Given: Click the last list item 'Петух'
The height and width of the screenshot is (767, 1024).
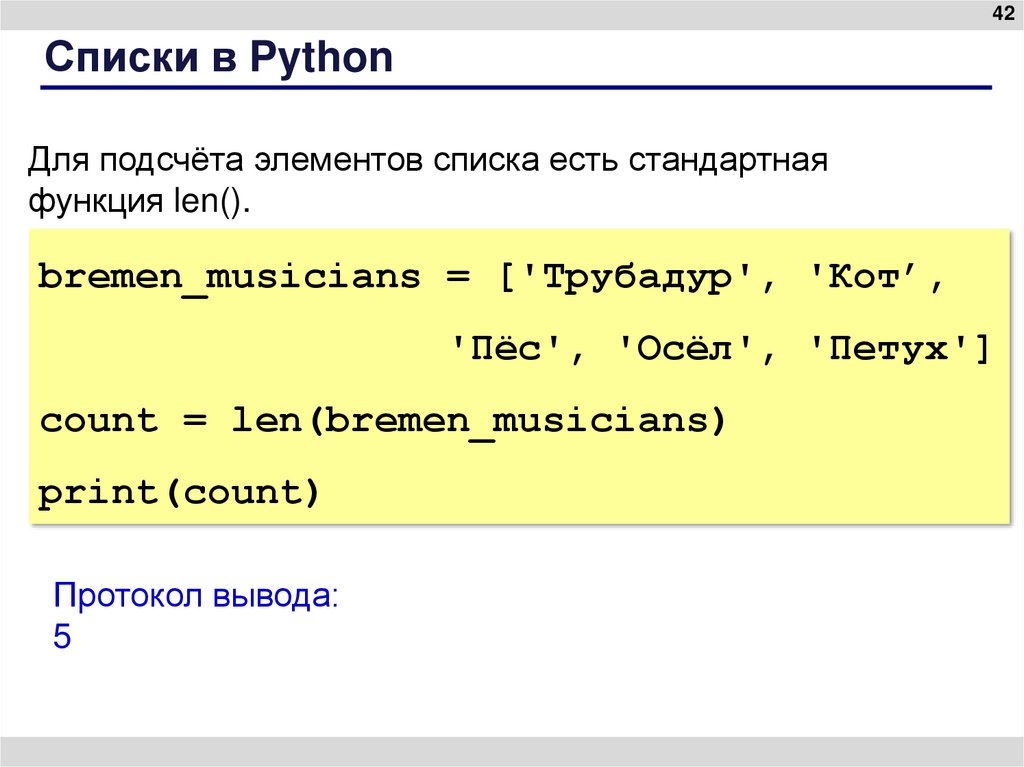Looking at the screenshot, I should point(887,349).
